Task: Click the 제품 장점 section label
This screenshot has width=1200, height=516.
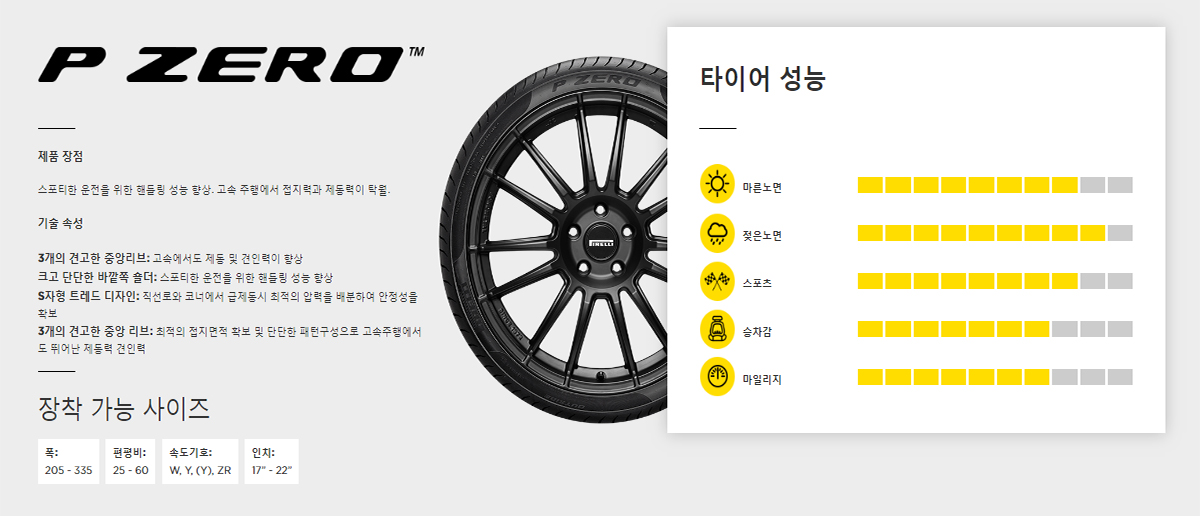Action: [60, 157]
